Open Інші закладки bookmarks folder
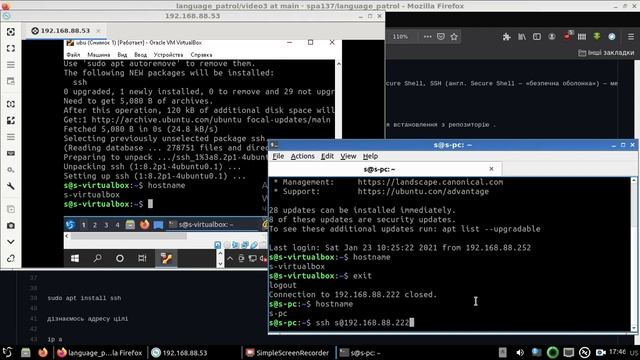This screenshot has height=360, width=640. coord(606,53)
